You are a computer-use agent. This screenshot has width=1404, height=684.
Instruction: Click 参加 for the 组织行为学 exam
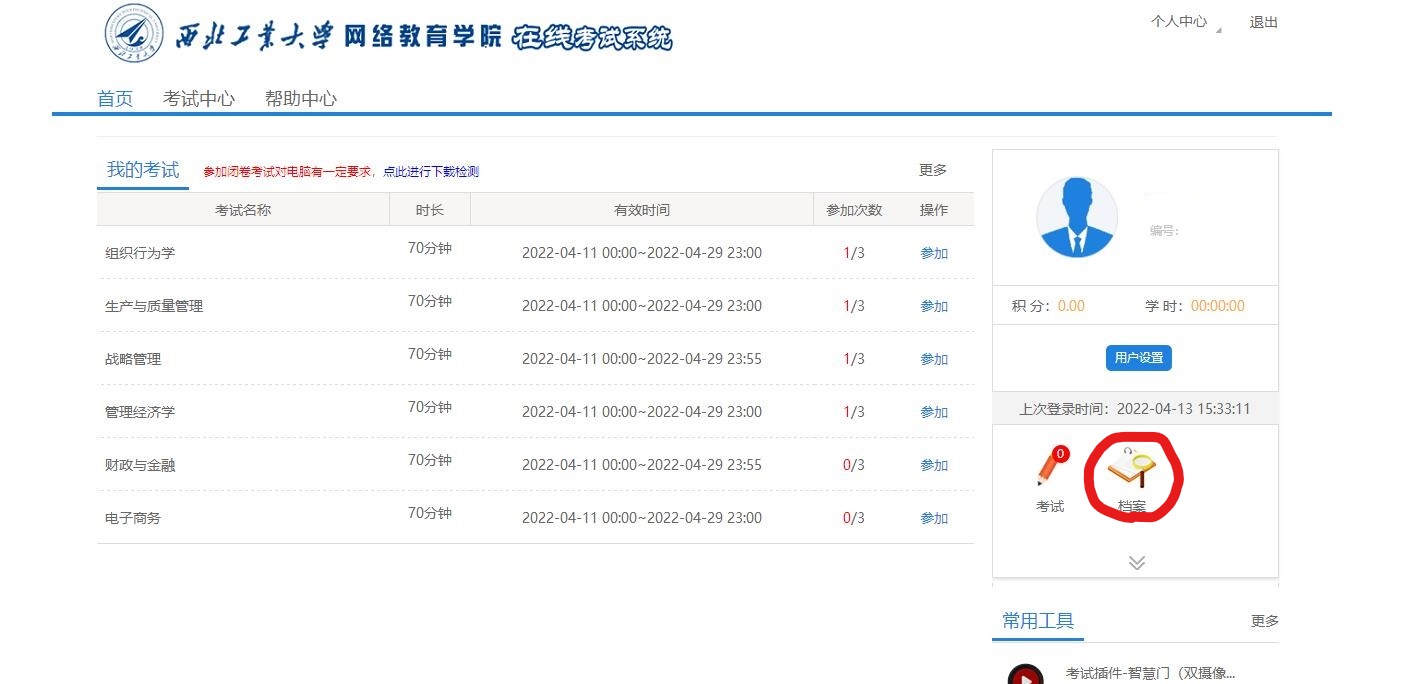(932, 253)
